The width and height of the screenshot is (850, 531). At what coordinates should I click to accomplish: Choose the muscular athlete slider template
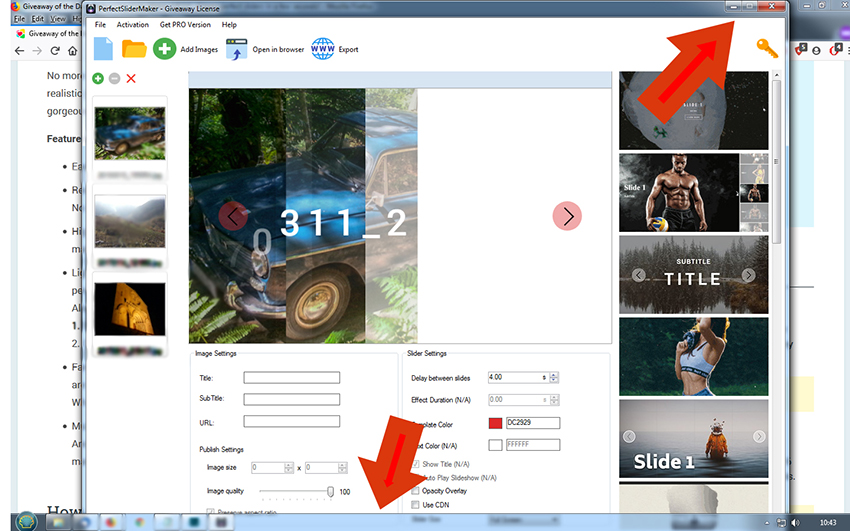coord(693,193)
